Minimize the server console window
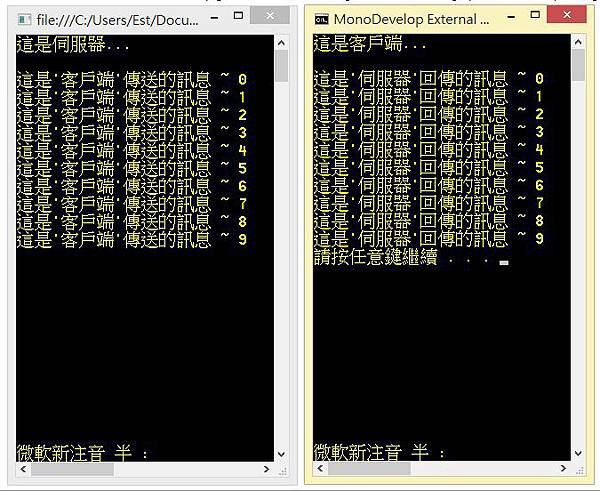Screen dimensions: 600x491 (x=215, y=18)
